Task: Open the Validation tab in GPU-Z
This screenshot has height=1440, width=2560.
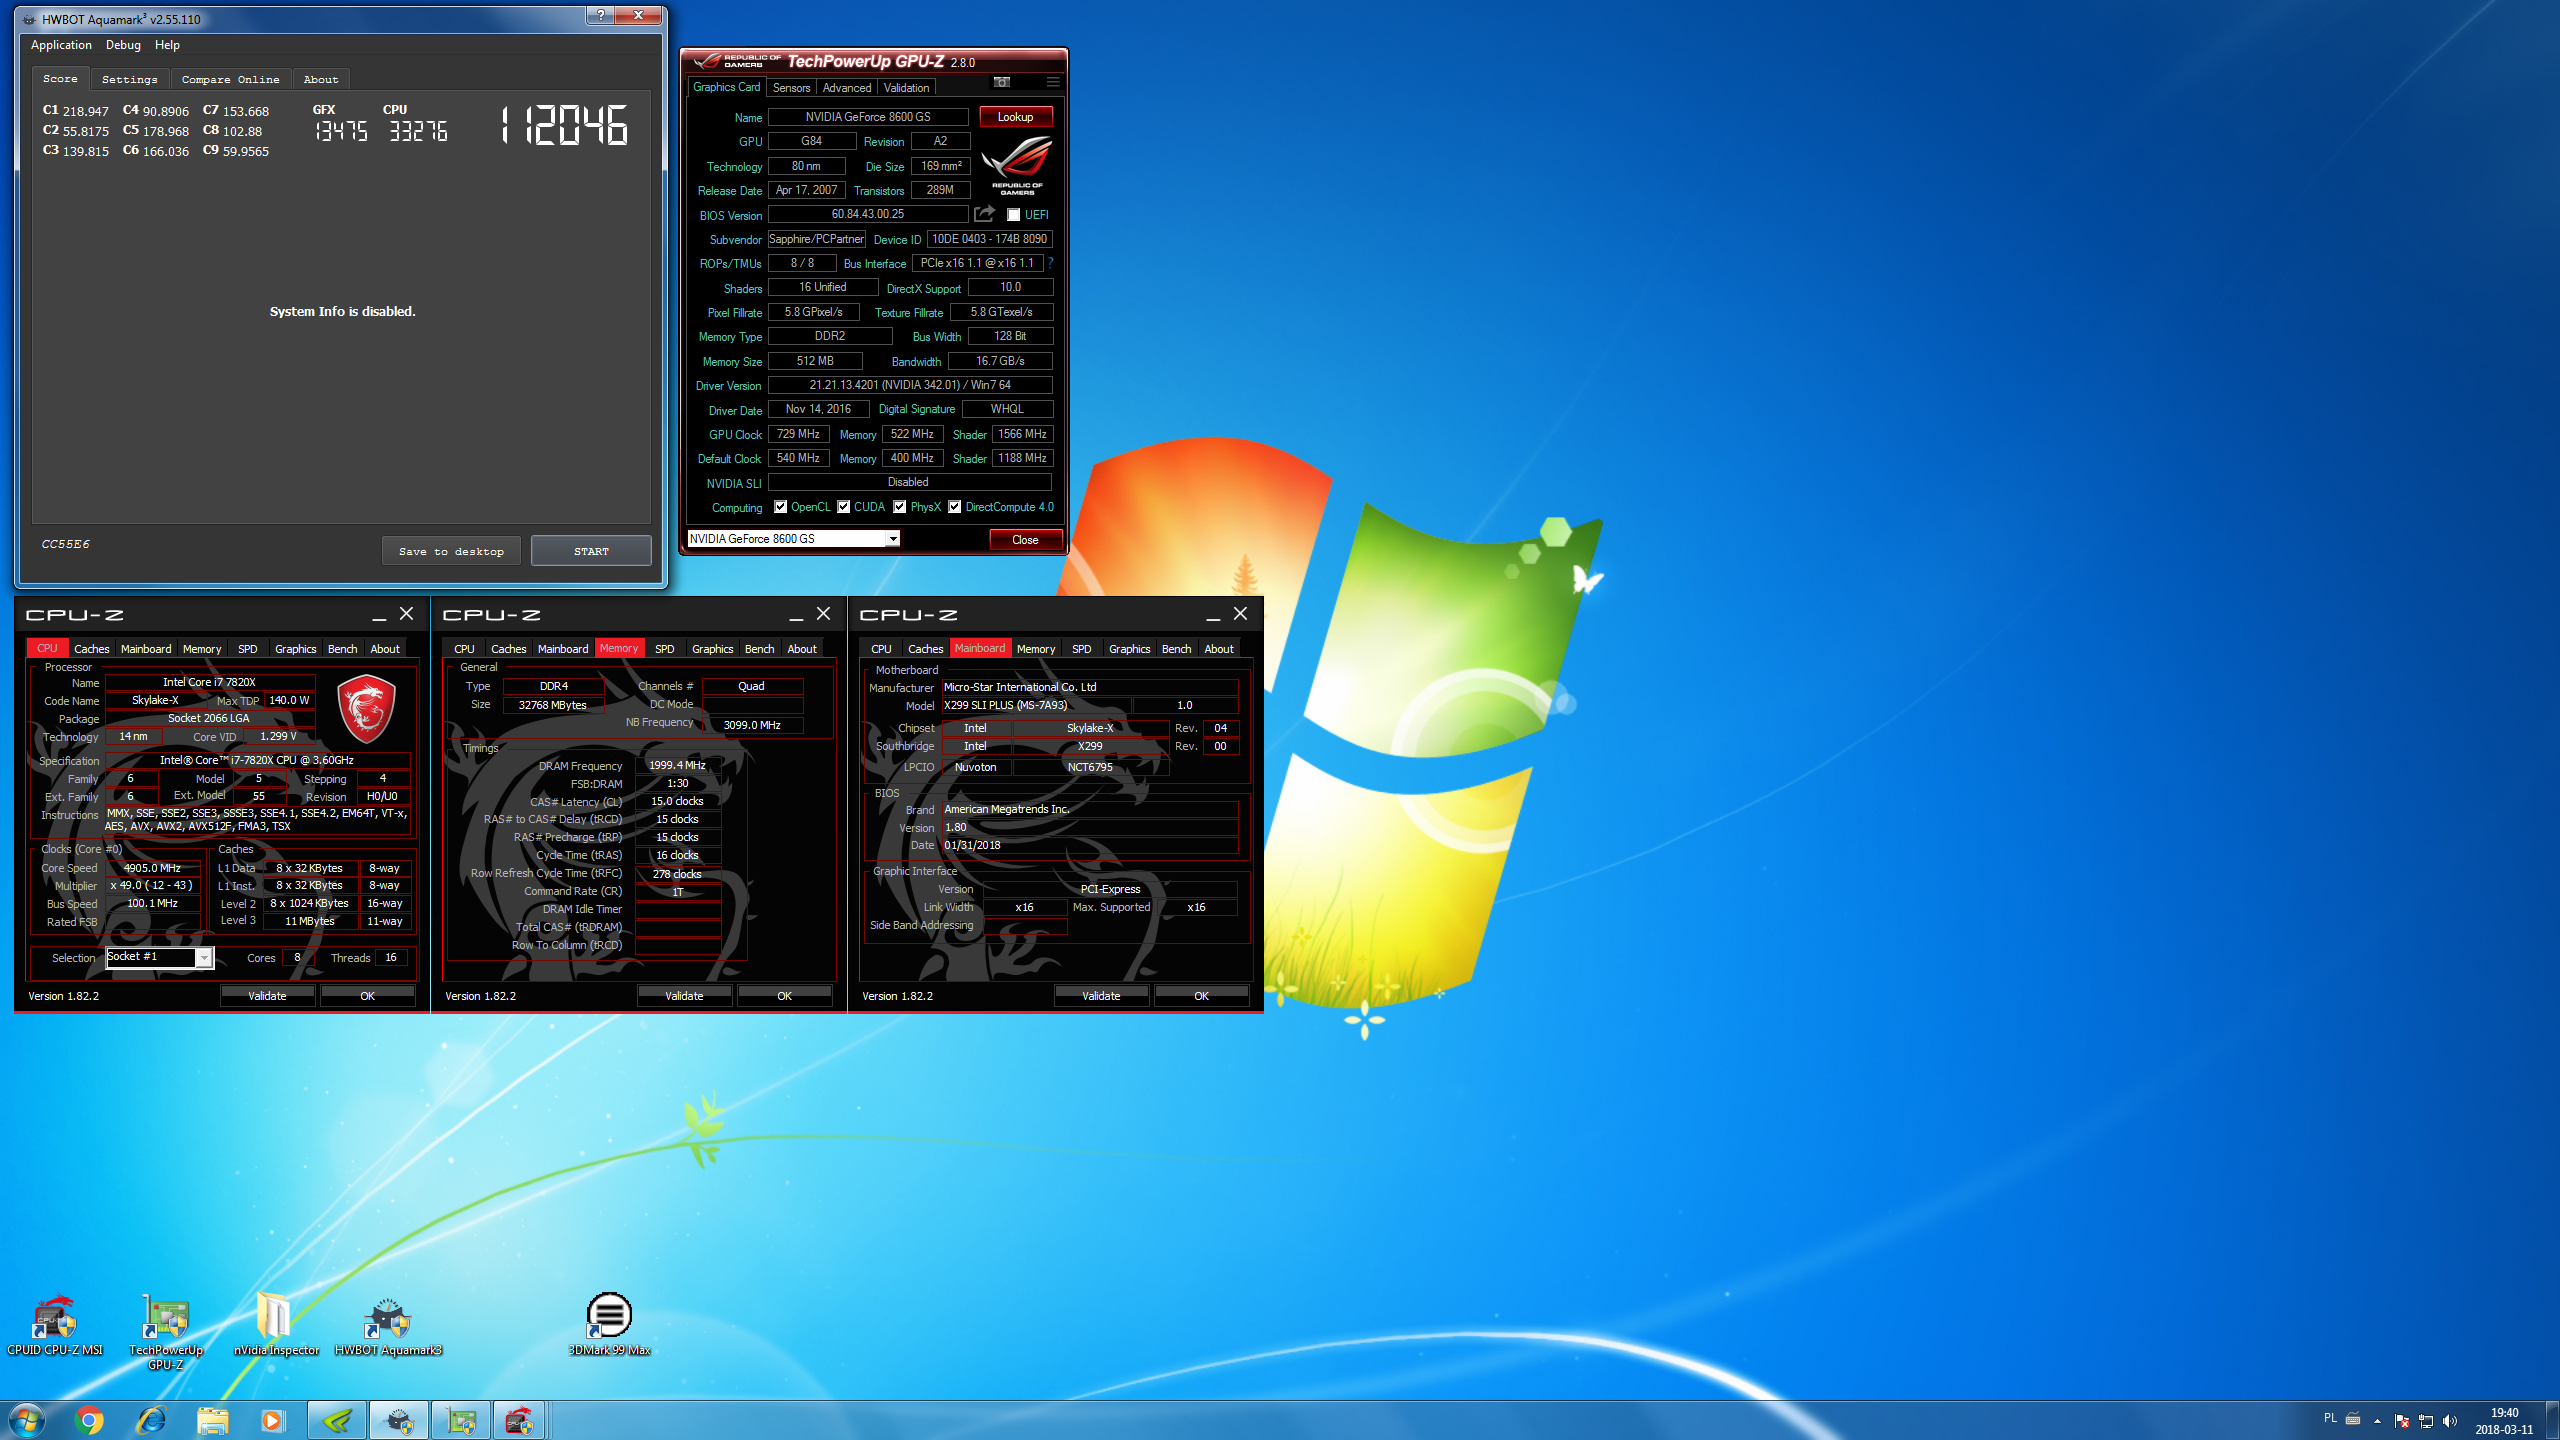Action: (906, 88)
